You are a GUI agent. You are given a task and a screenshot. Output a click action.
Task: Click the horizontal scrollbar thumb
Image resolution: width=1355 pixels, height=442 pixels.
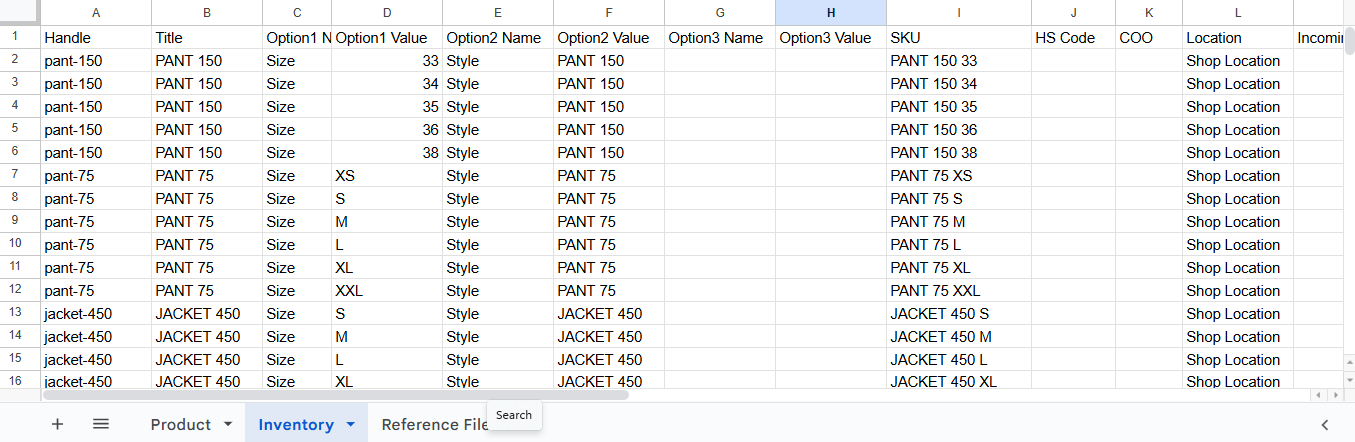(x=335, y=395)
